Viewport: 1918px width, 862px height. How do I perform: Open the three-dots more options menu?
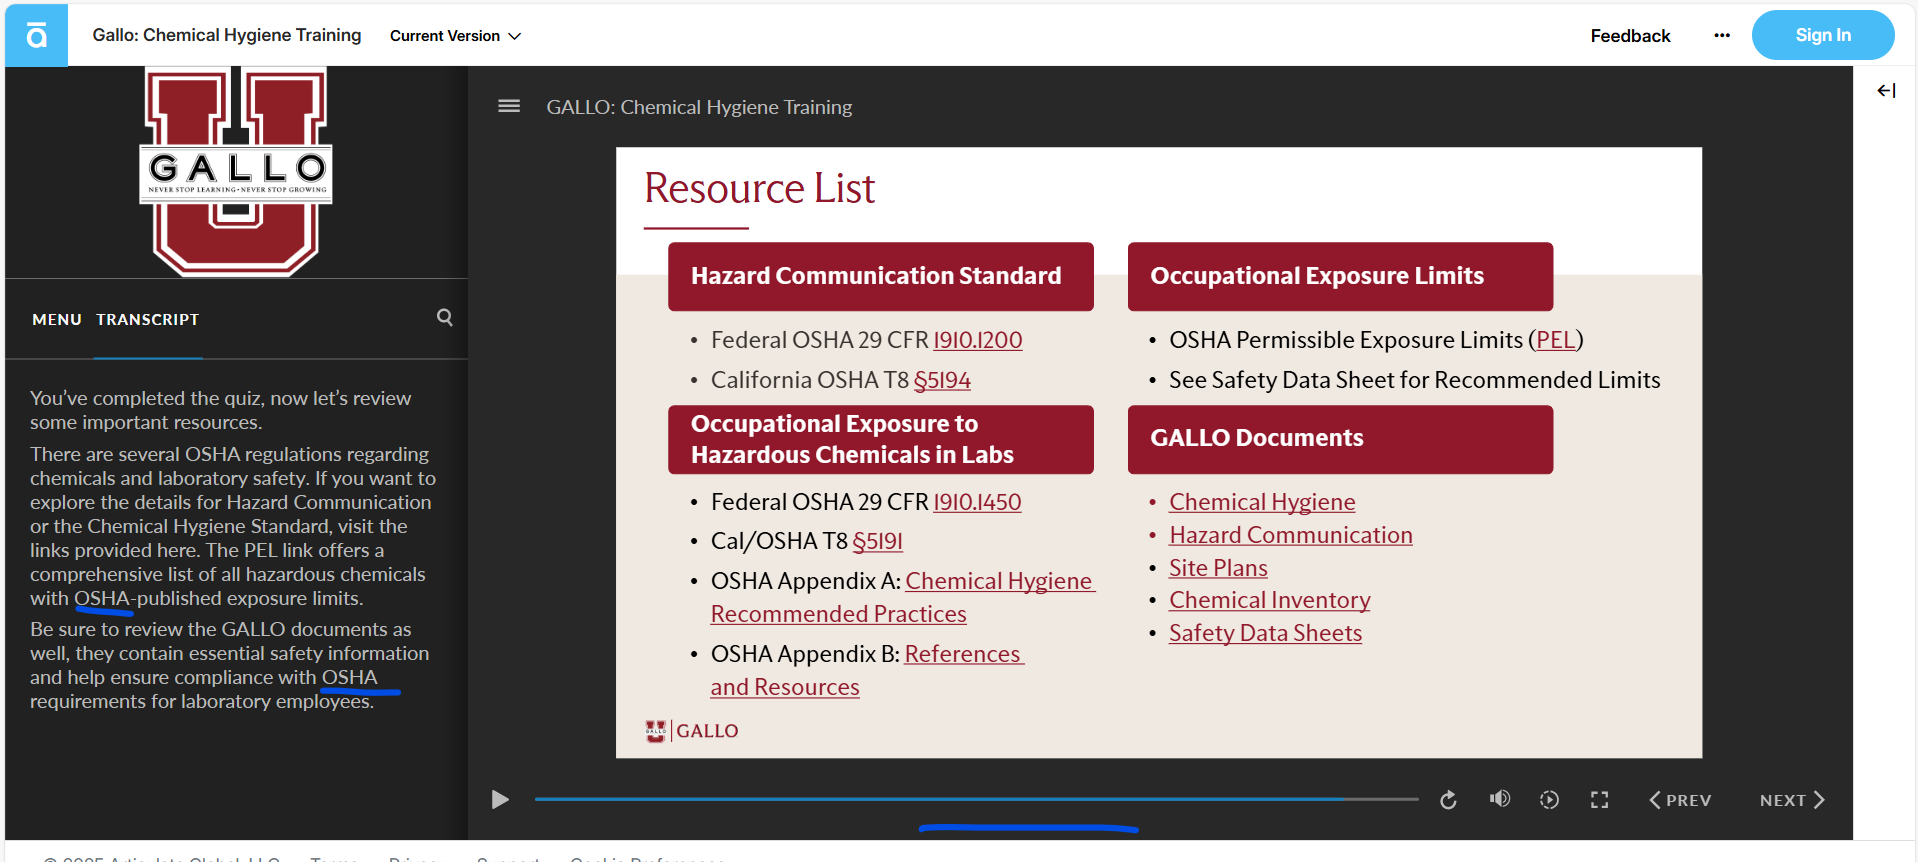pos(1722,36)
